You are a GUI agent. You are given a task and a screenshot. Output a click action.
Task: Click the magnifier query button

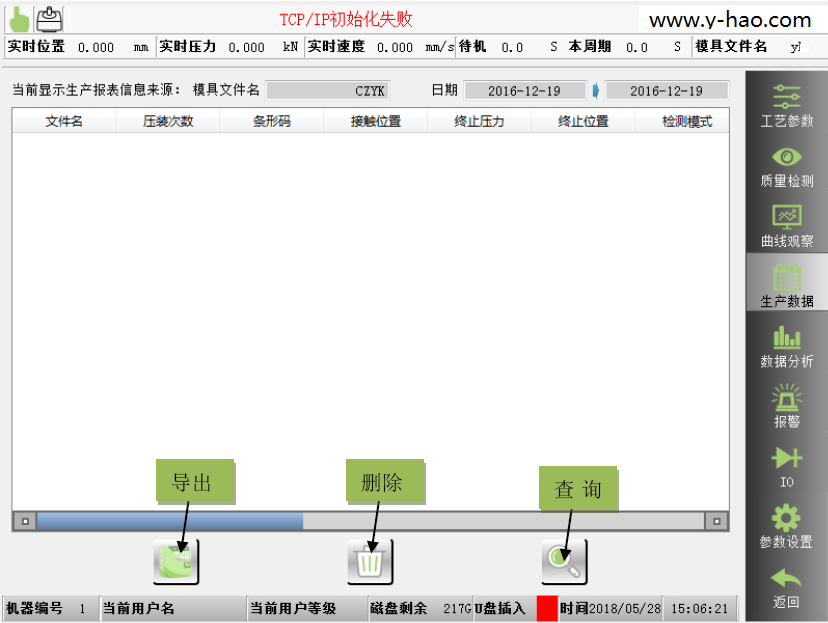click(x=564, y=562)
